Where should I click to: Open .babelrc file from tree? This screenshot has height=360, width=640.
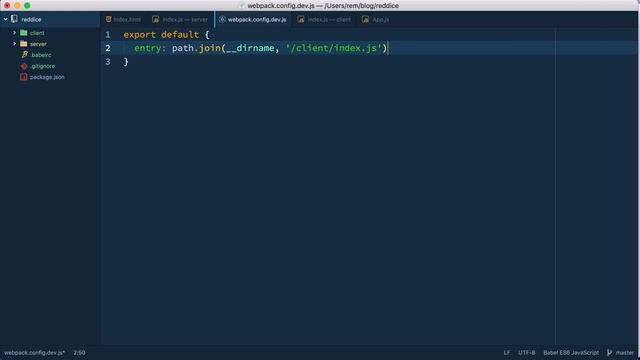click(40, 55)
